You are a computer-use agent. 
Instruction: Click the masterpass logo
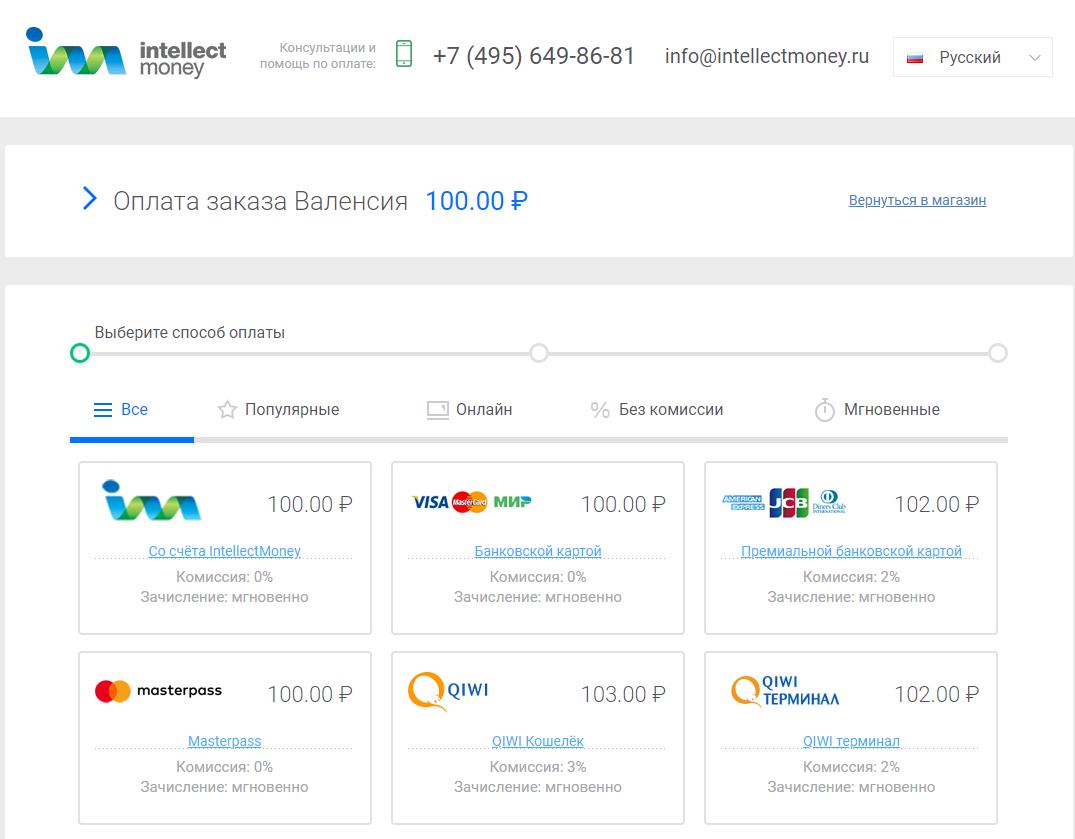click(x=158, y=691)
